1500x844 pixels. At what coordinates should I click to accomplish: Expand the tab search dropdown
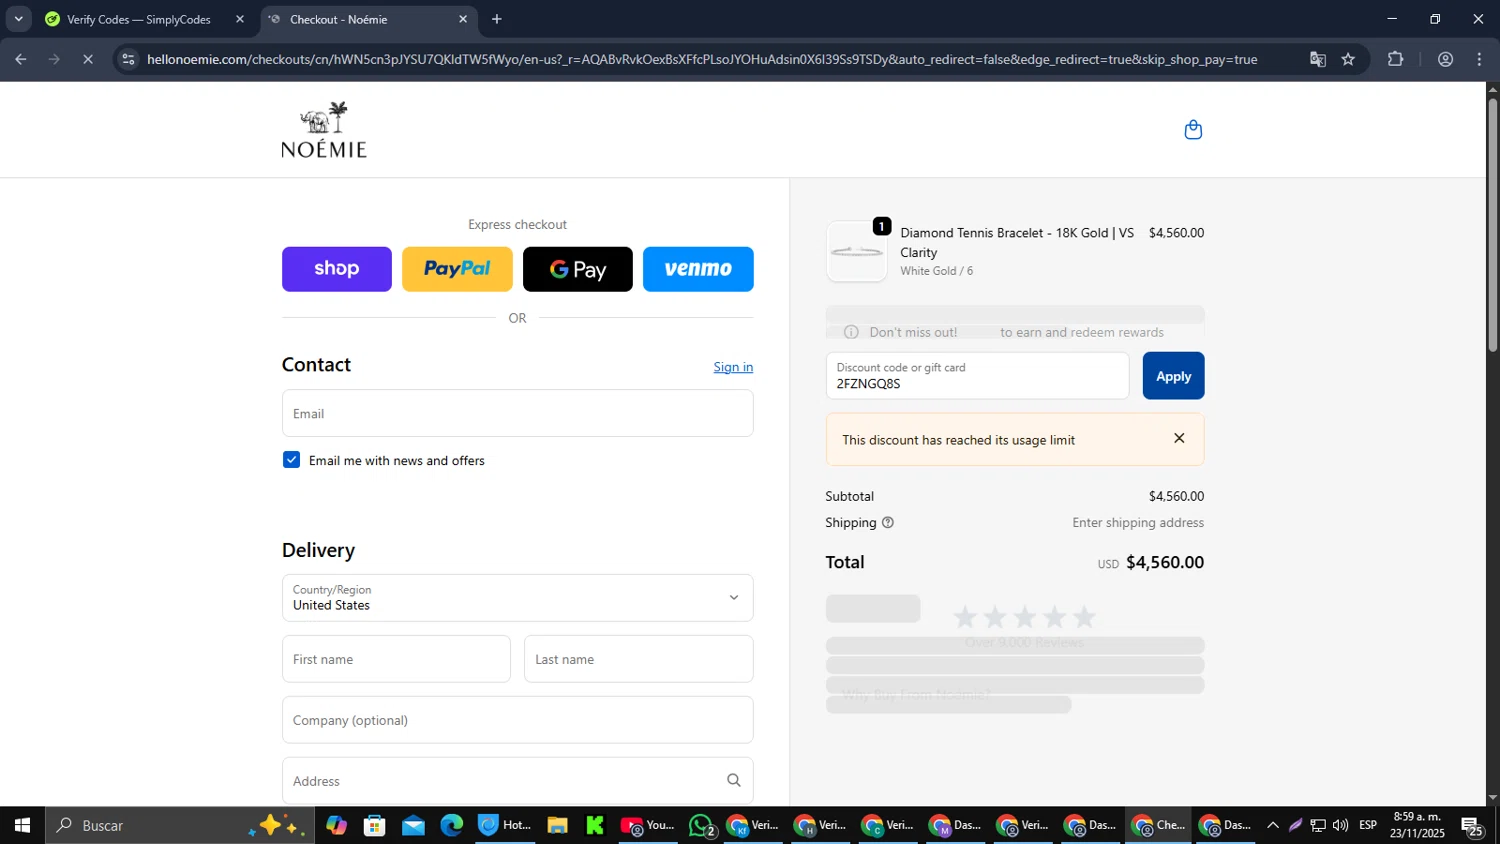coord(18,19)
